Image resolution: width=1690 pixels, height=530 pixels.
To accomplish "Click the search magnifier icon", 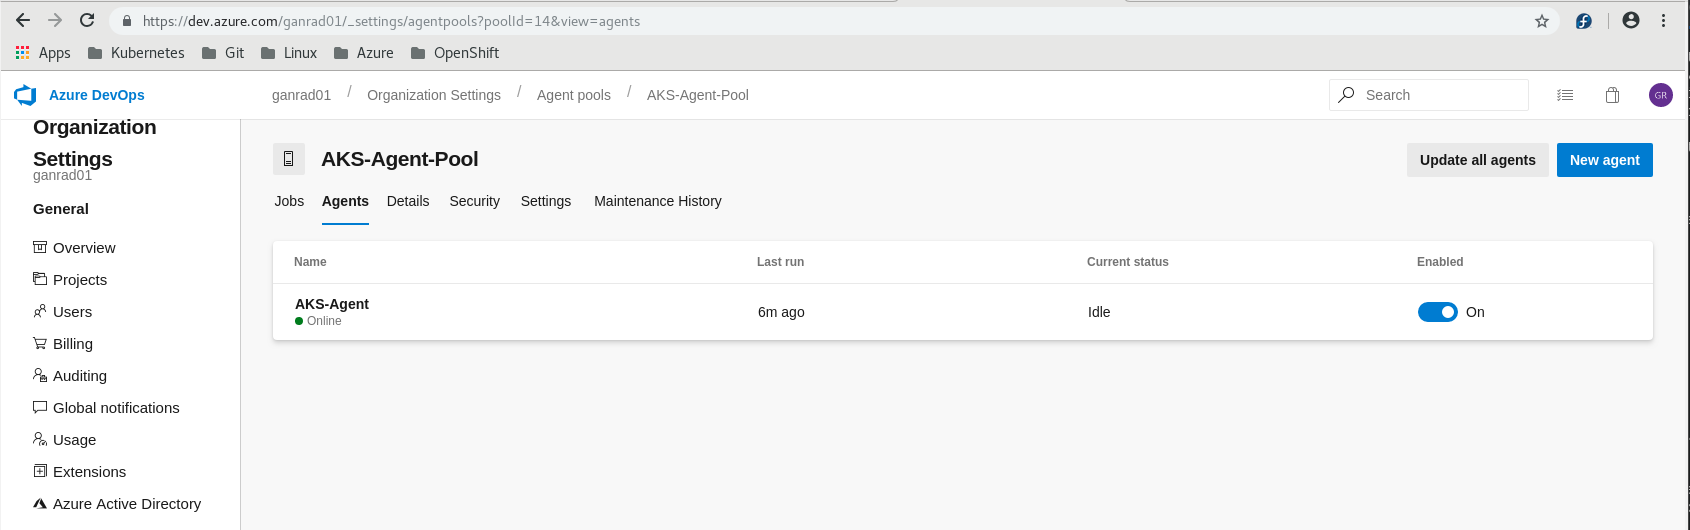I will pos(1347,94).
